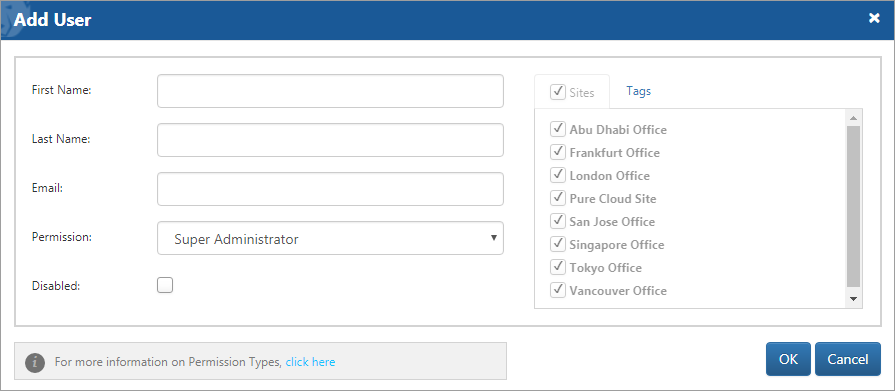The width and height of the screenshot is (895, 391).
Task: Click the San Jose Office label
Action: pos(612,221)
